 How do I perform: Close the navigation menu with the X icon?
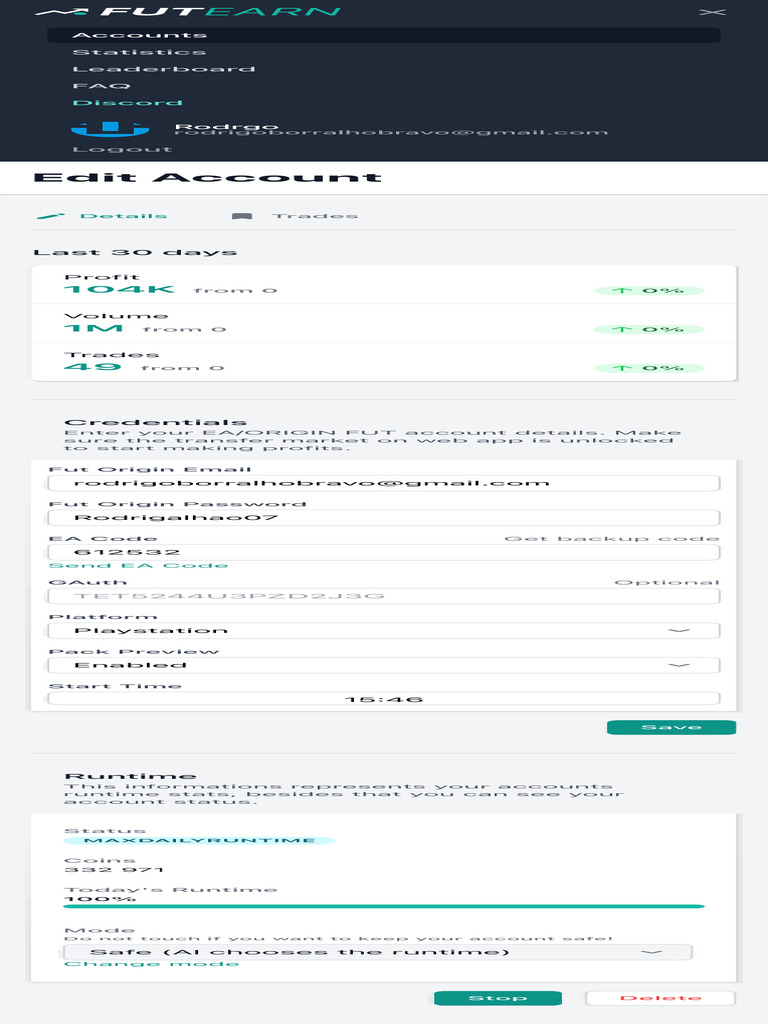(712, 12)
